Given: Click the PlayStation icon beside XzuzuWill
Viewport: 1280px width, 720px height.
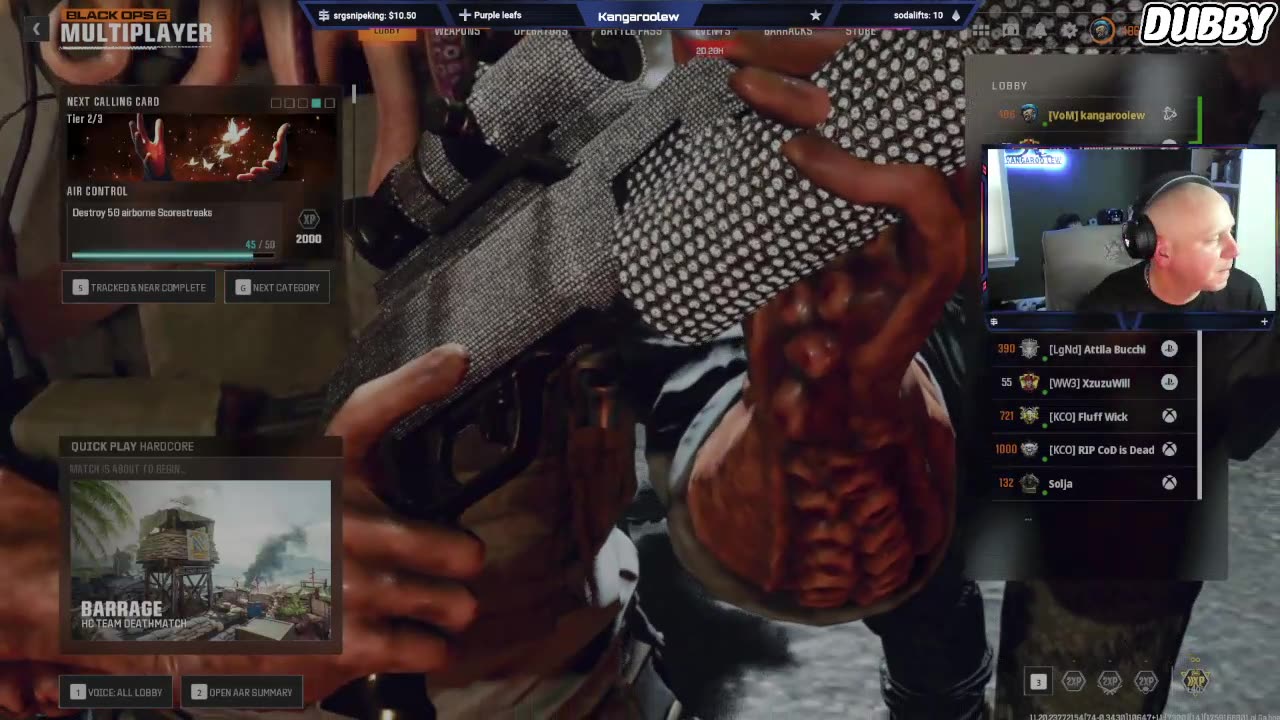Looking at the screenshot, I should (x=1169, y=382).
